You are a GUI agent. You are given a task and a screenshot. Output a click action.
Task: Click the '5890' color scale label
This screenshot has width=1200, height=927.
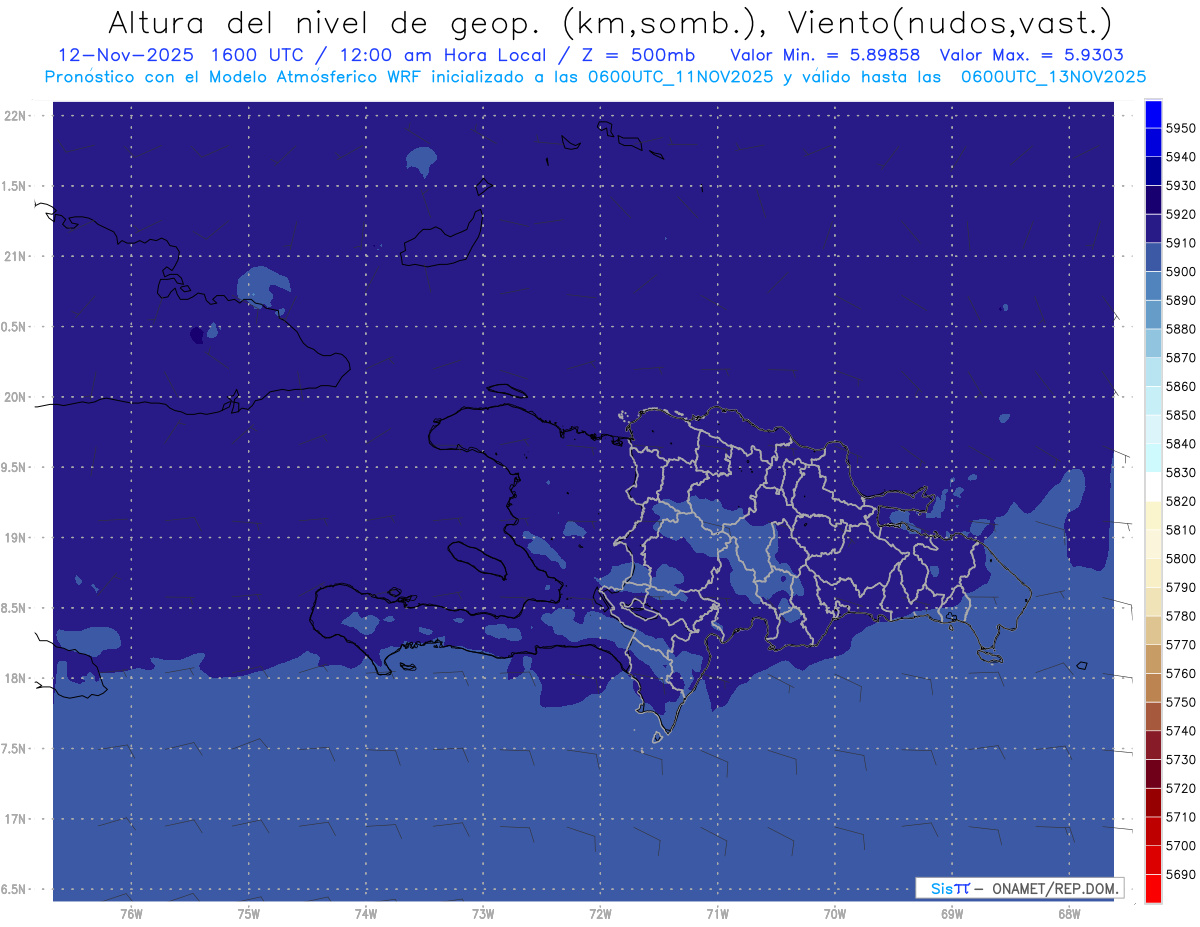1181,301
